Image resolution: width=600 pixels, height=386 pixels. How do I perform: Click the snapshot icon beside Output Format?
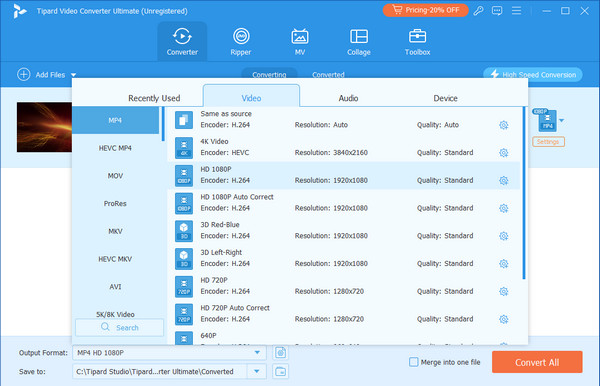coord(280,352)
